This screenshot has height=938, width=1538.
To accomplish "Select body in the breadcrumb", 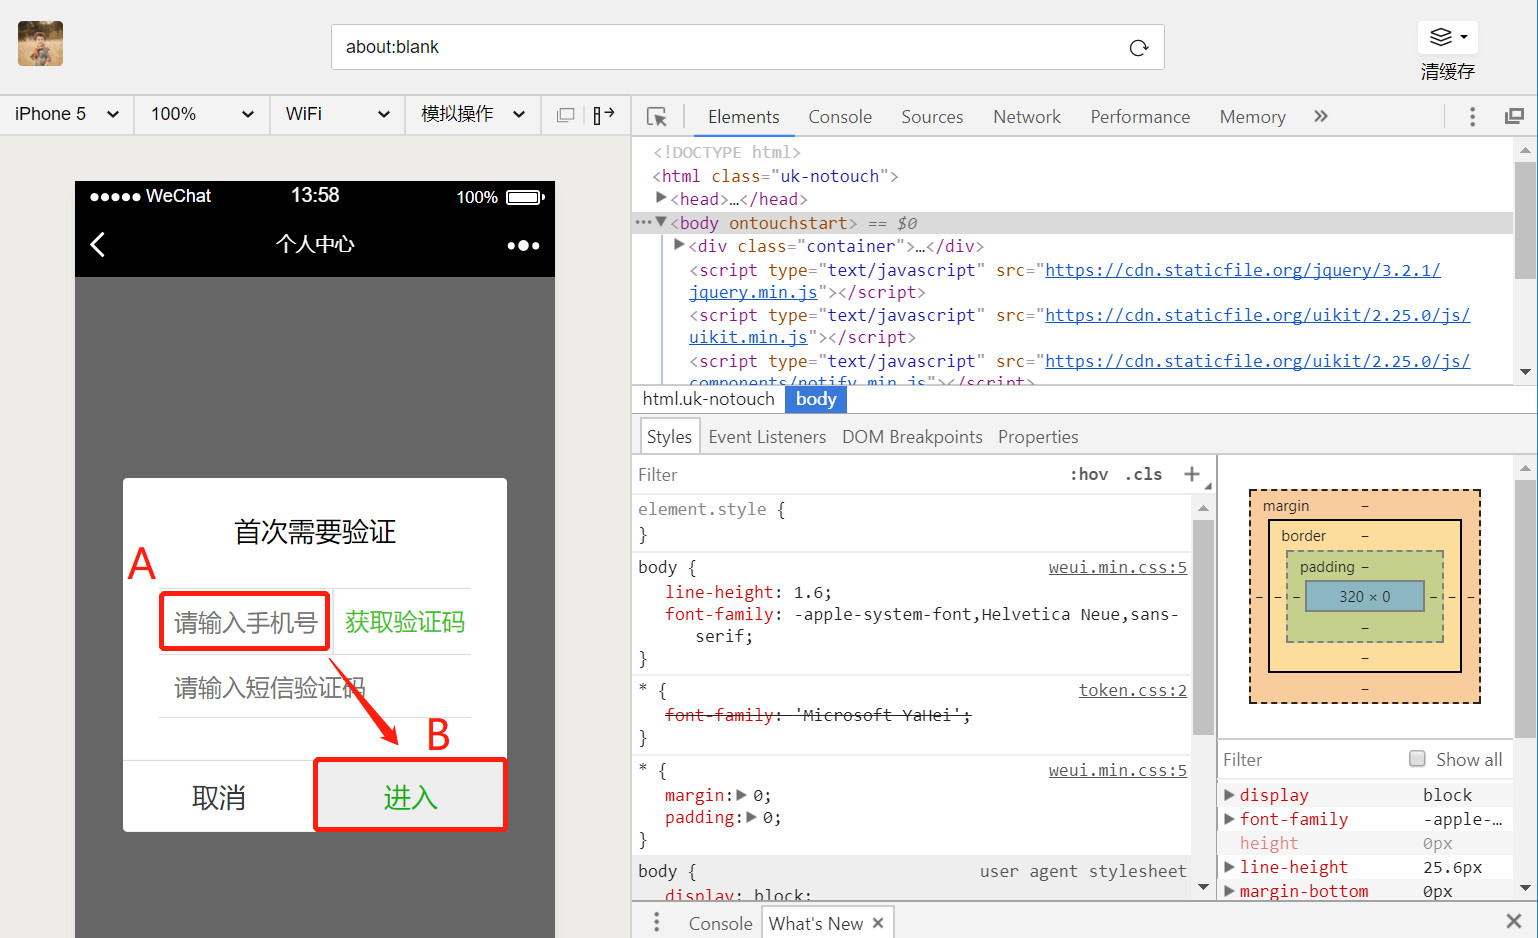I will click(816, 399).
